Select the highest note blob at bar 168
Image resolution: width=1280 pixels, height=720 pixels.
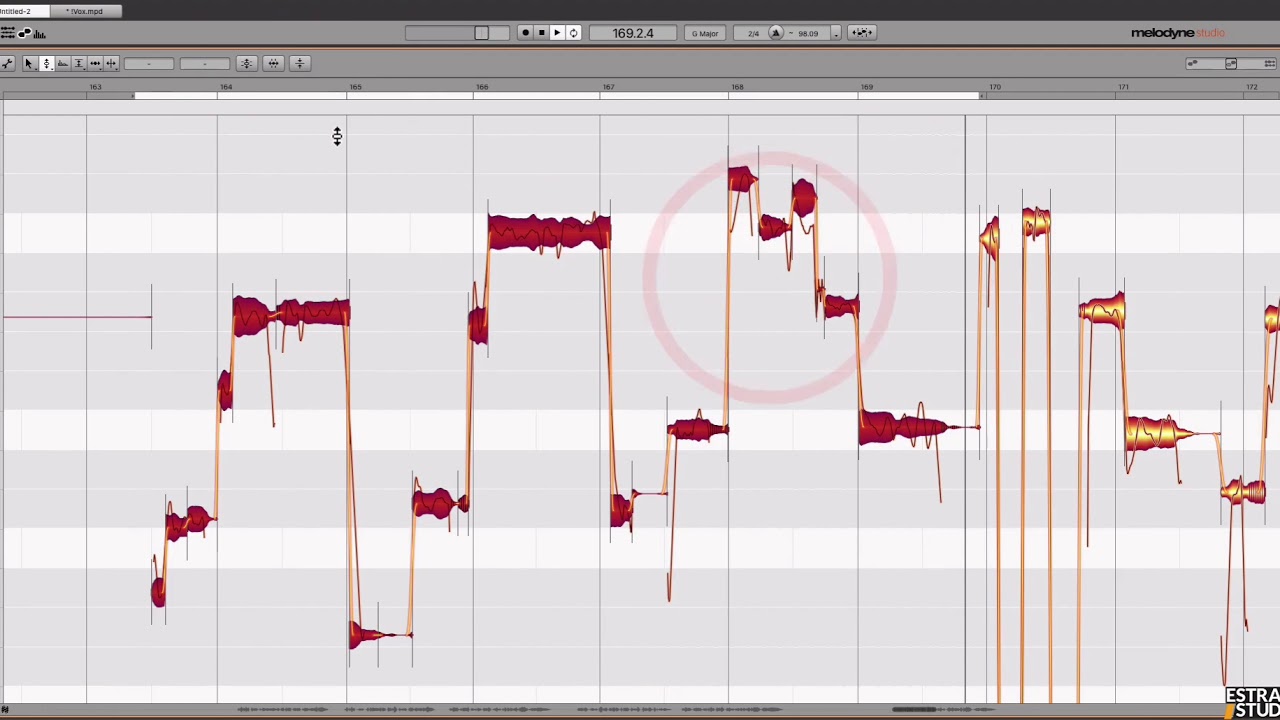click(x=742, y=180)
